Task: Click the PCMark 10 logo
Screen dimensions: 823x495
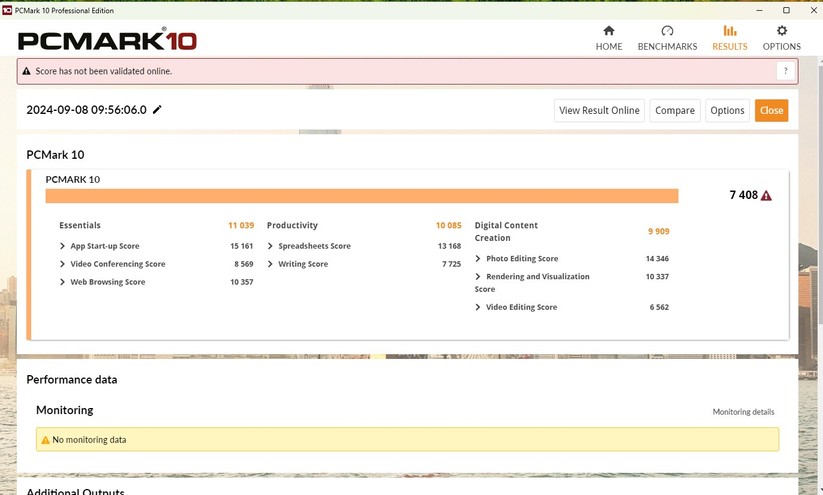Action: pos(107,40)
